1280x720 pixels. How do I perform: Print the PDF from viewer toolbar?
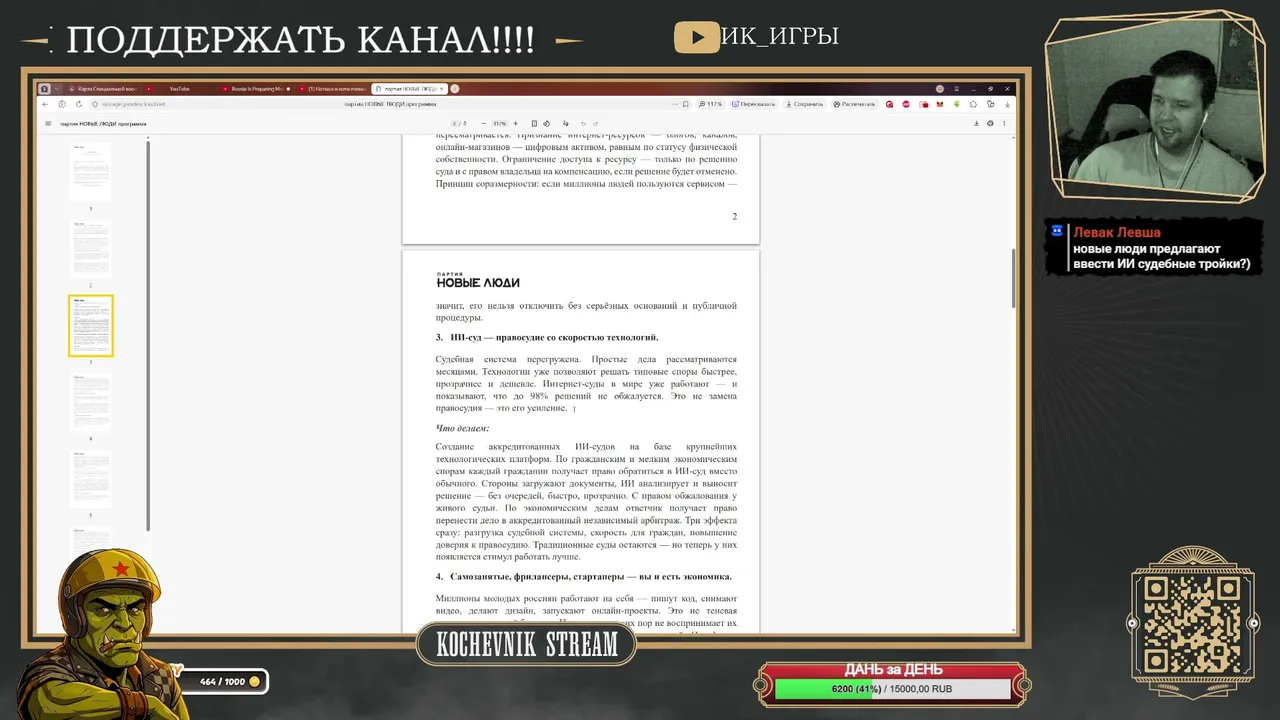point(990,124)
